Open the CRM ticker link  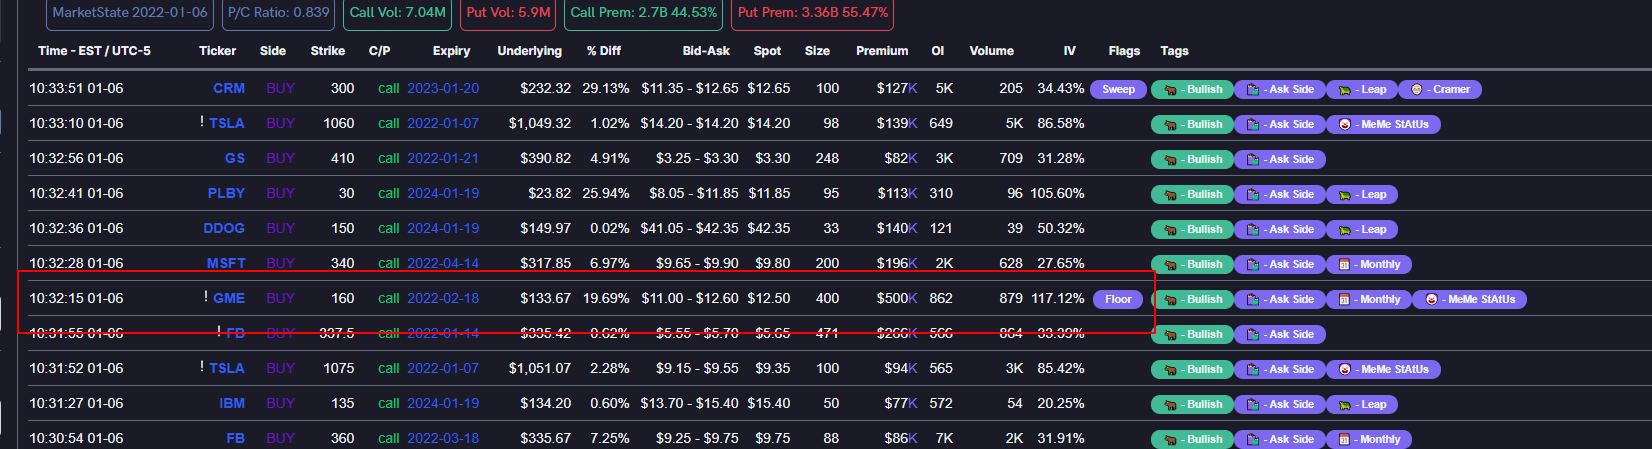[x=229, y=88]
